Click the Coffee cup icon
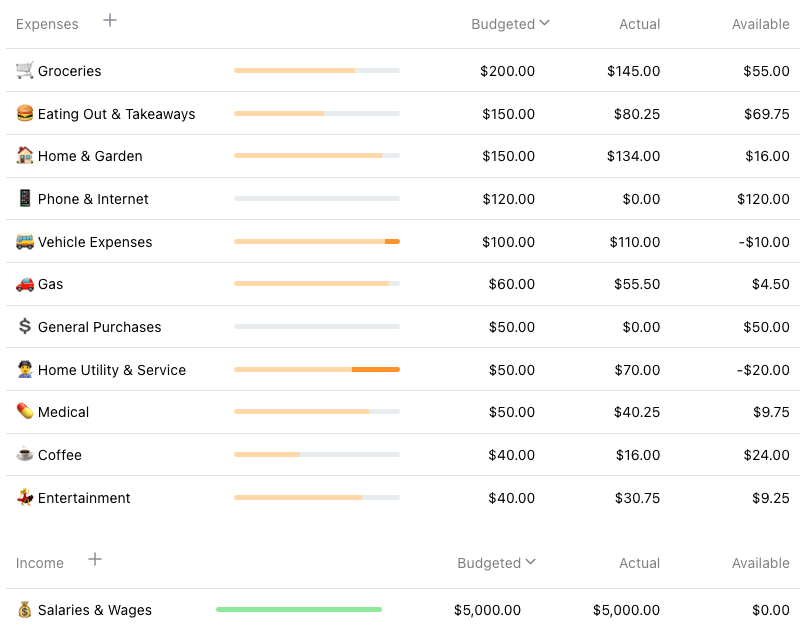Screen dimensions: 808x630 click(23, 455)
